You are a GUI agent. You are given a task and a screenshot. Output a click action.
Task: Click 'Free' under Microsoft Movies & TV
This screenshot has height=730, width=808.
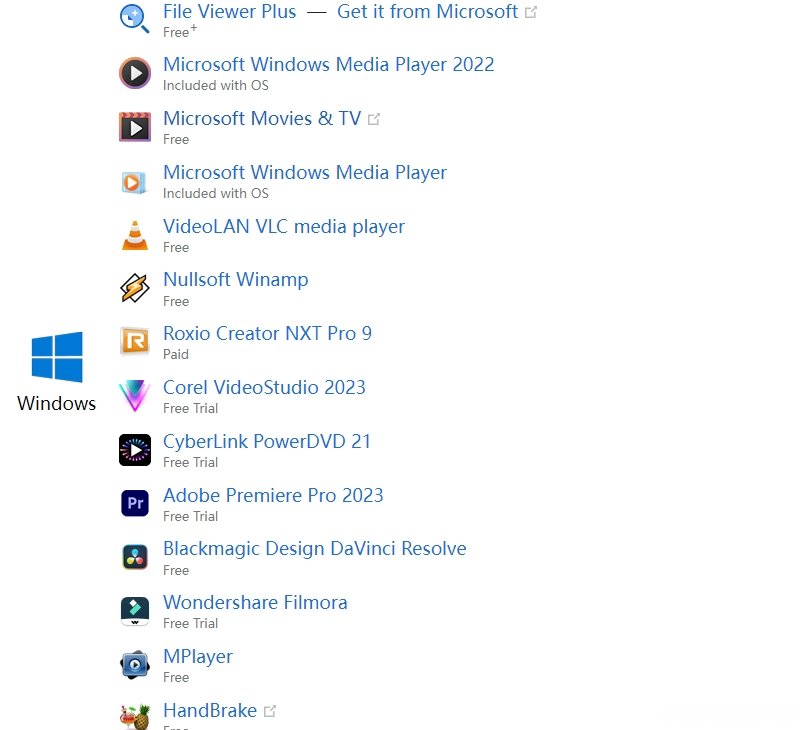coord(176,140)
